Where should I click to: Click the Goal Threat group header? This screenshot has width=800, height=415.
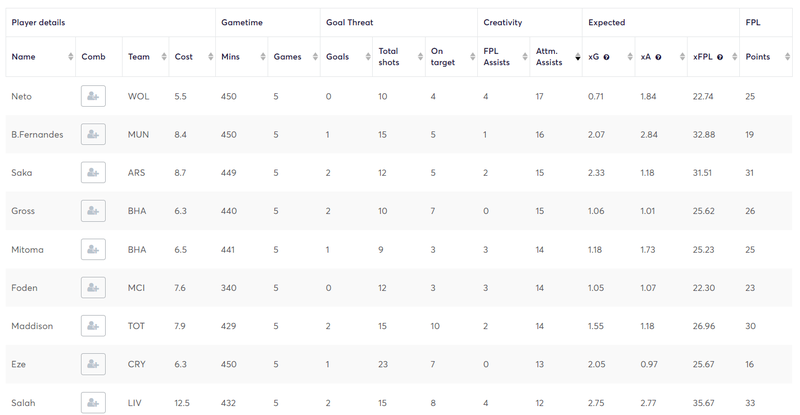click(399, 22)
